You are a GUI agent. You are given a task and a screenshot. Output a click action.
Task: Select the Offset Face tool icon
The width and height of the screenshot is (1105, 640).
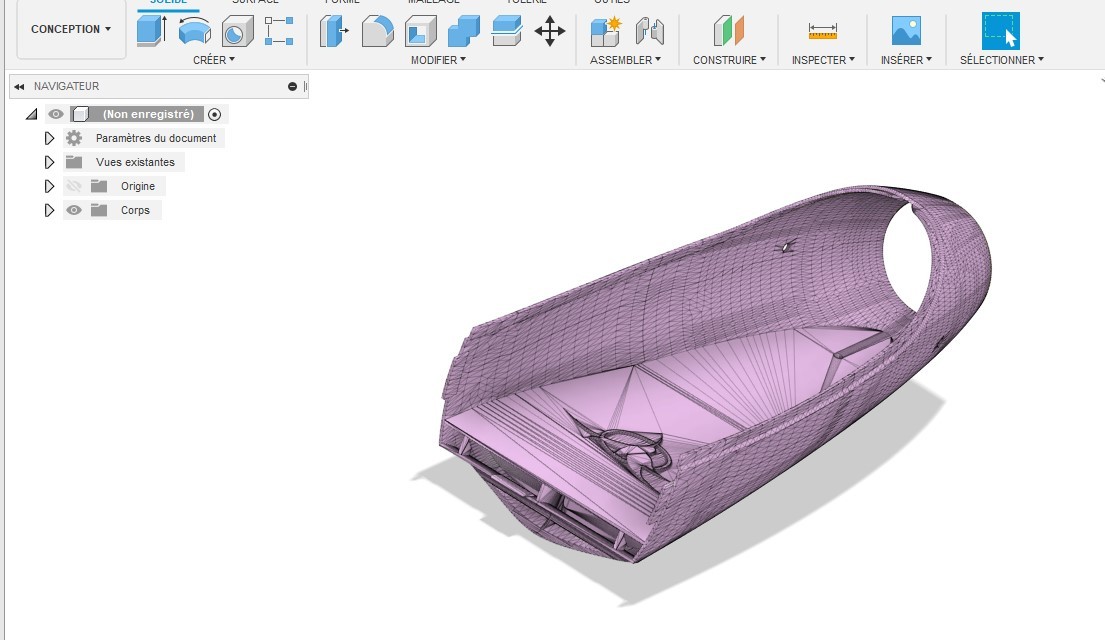(x=507, y=32)
